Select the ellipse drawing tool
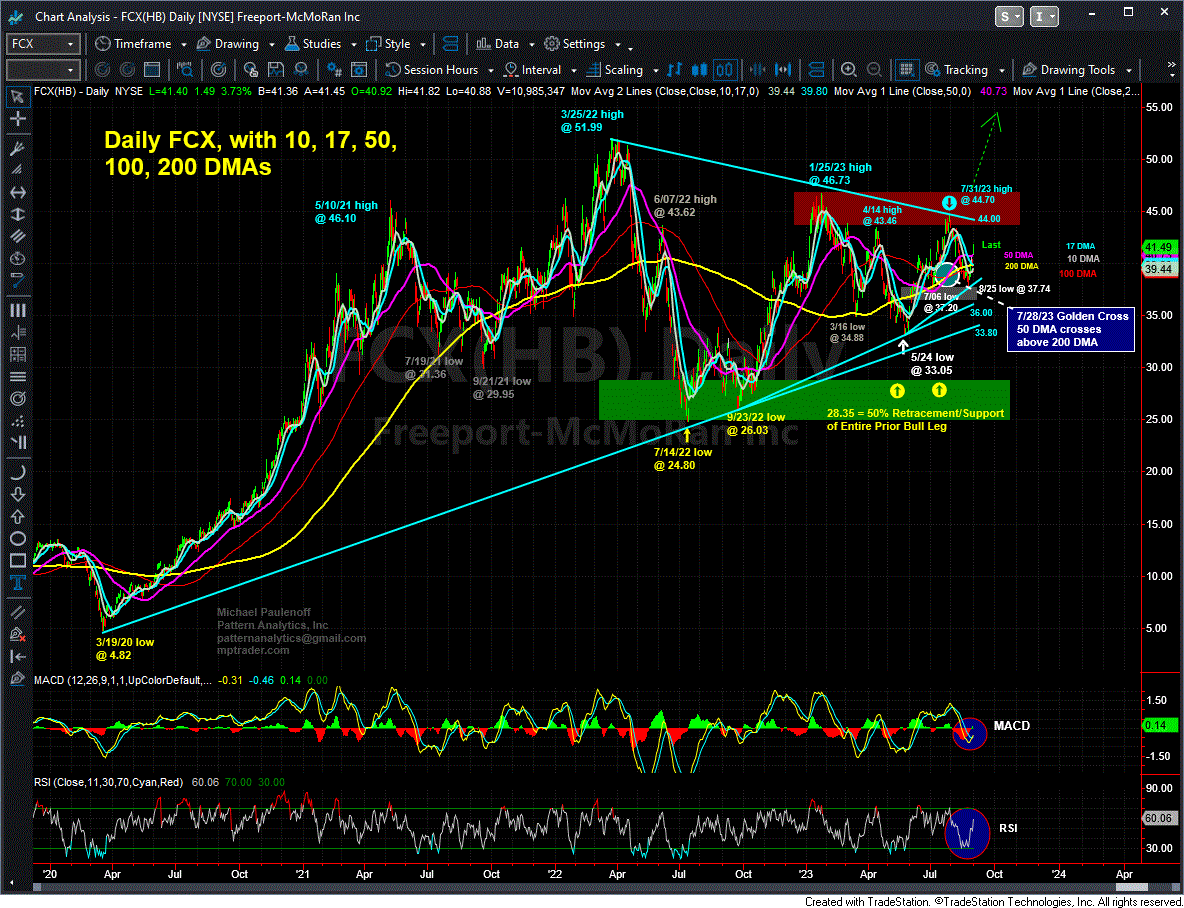The height and width of the screenshot is (908, 1184). (x=18, y=539)
